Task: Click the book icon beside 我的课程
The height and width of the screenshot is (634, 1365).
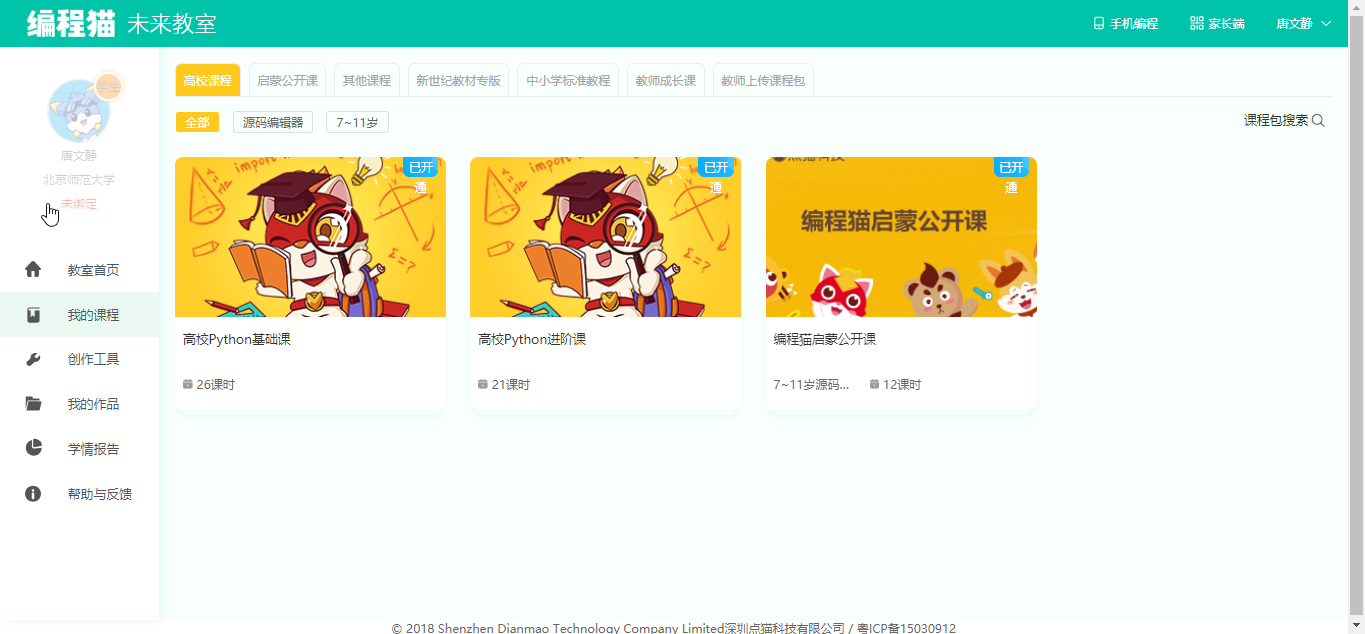Action: tap(33, 315)
